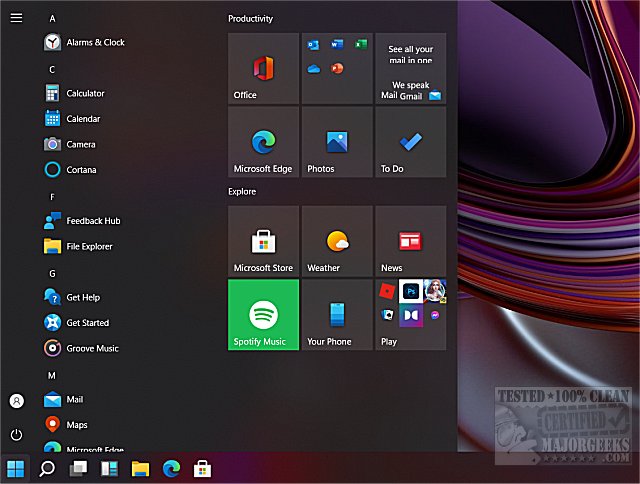The image size is (640, 484).
Task: Expand the Start menu hamburger button
Action: pyautogui.click(x=16, y=17)
